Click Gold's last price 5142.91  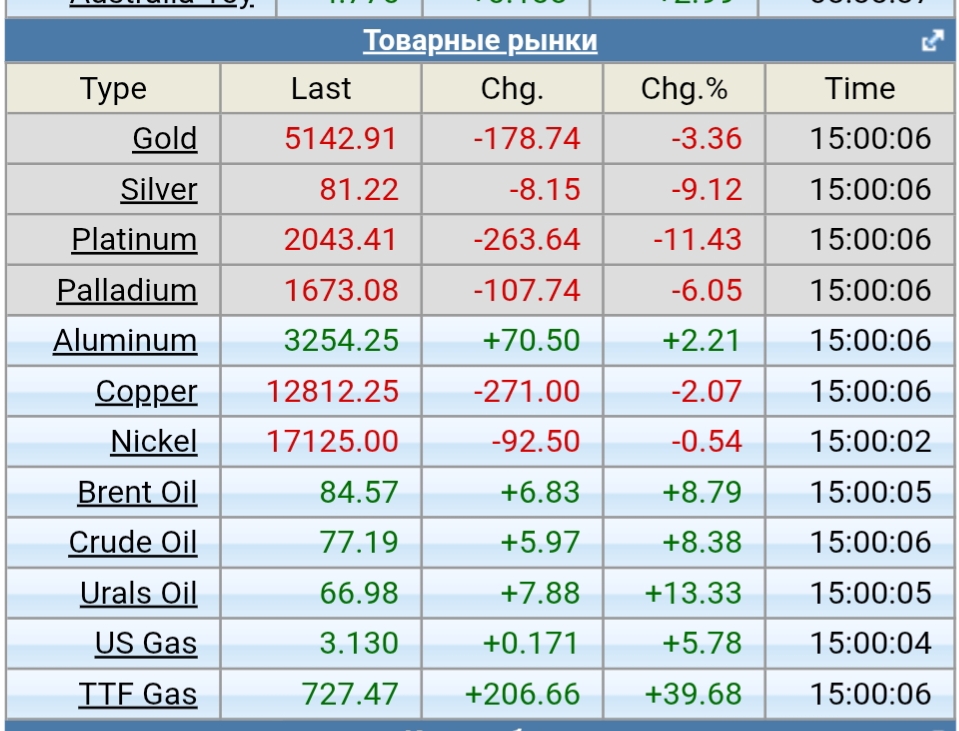coord(340,139)
